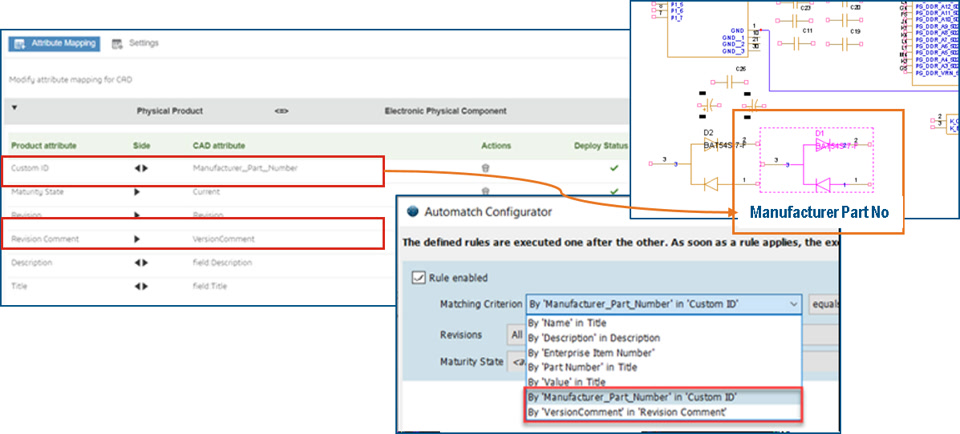Viewport: 960px width, 434px height.
Task: Click the Side column header
Action: pyautogui.click(x=141, y=146)
